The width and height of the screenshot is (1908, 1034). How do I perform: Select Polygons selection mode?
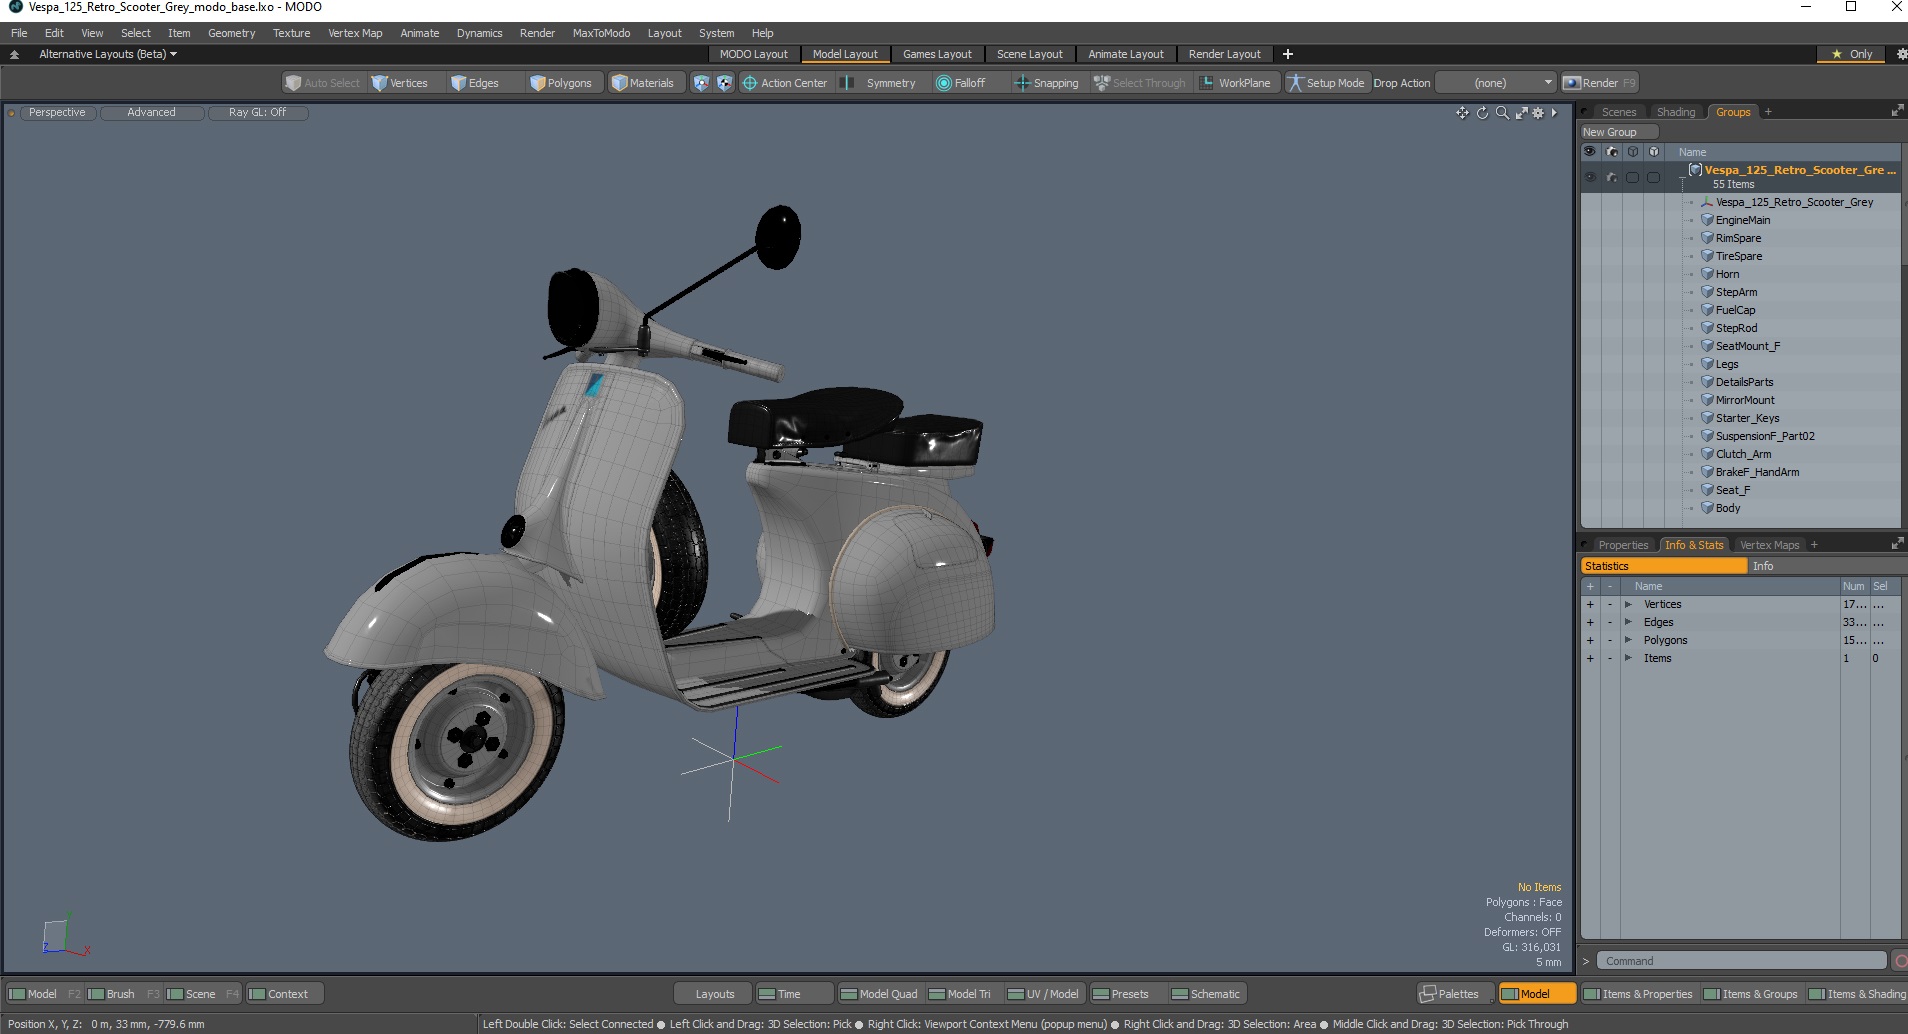[x=561, y=83]
